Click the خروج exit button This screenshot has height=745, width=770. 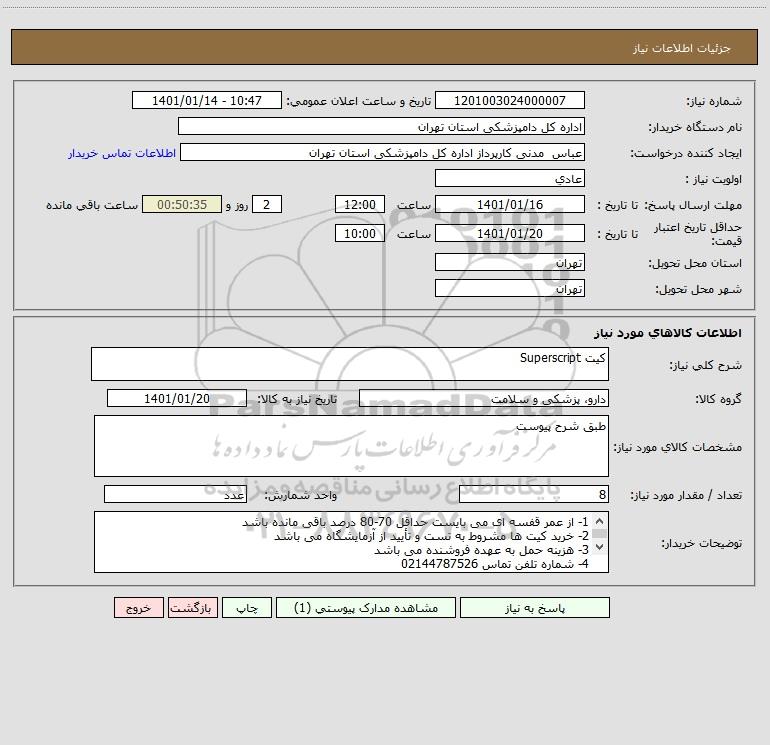tap(138, 608)
